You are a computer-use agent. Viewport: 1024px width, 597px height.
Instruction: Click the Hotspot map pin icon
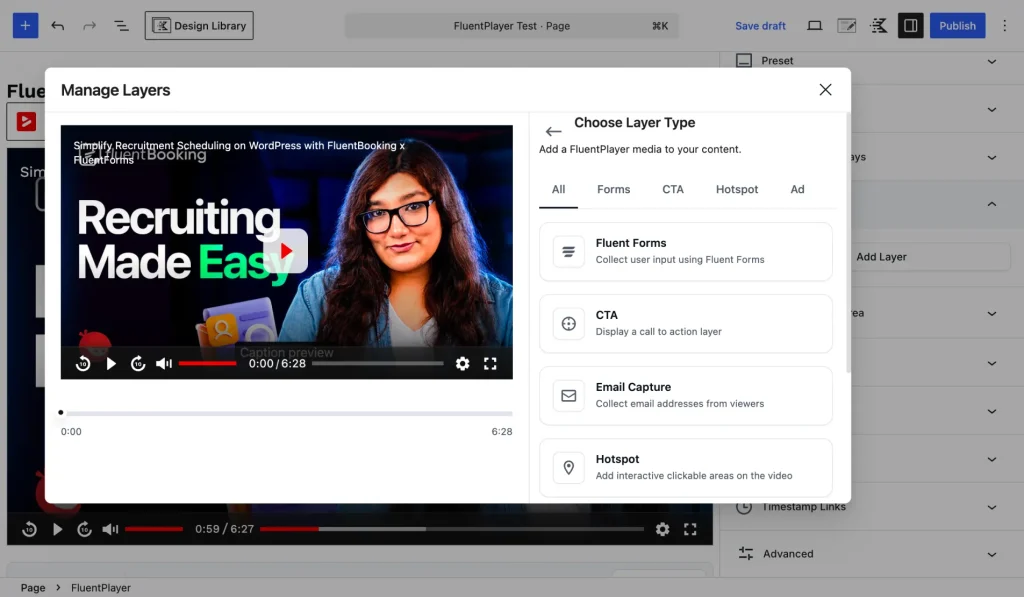click(569, 468)
